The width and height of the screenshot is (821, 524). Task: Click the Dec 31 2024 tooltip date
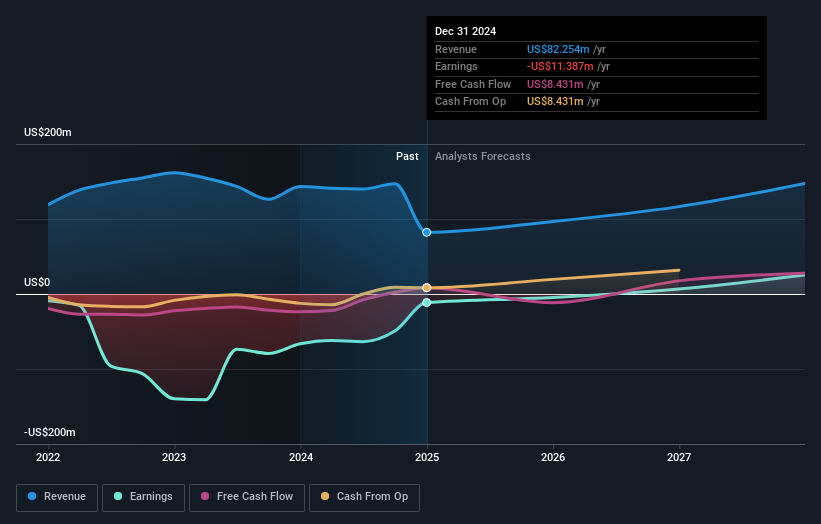[x=465, y=31]
